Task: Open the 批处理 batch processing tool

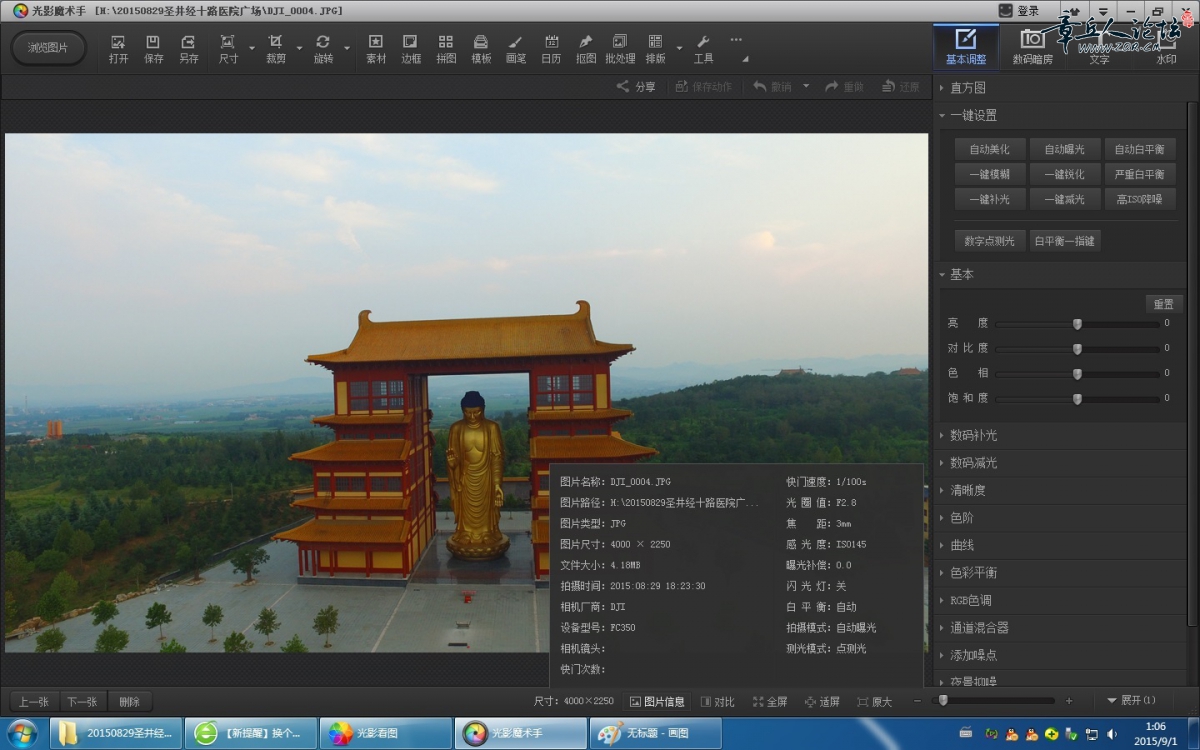Action: point(620,49)
